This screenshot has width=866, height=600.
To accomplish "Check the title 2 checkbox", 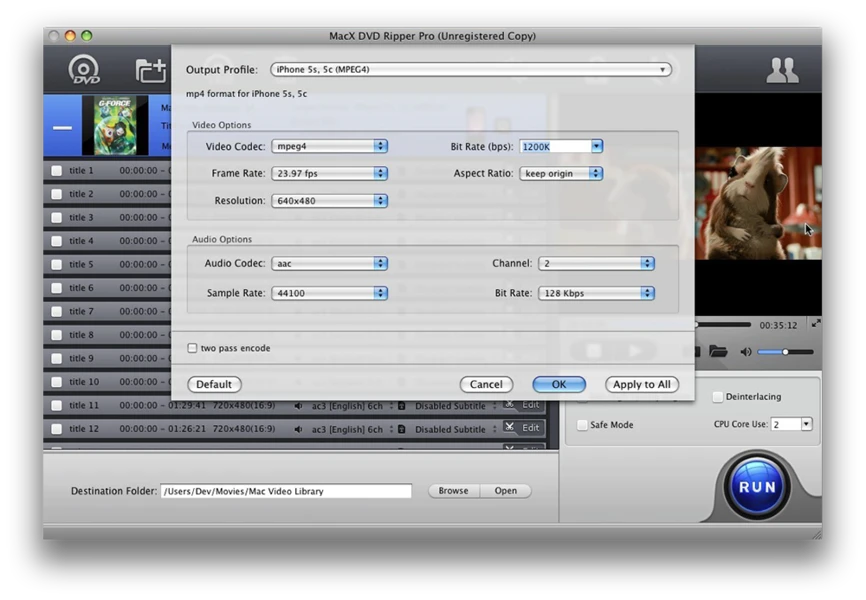I will (56, 194).
